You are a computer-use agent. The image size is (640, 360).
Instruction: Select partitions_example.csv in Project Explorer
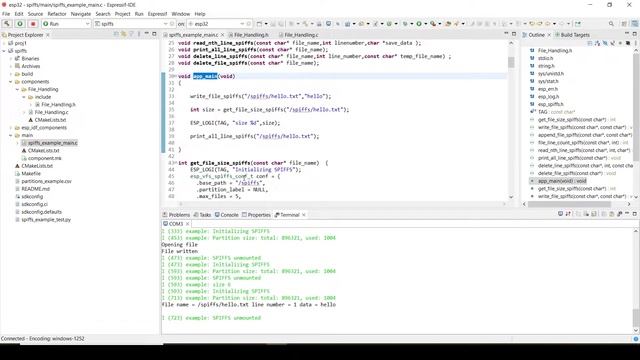pyautogui.click(x=46, y=181)
